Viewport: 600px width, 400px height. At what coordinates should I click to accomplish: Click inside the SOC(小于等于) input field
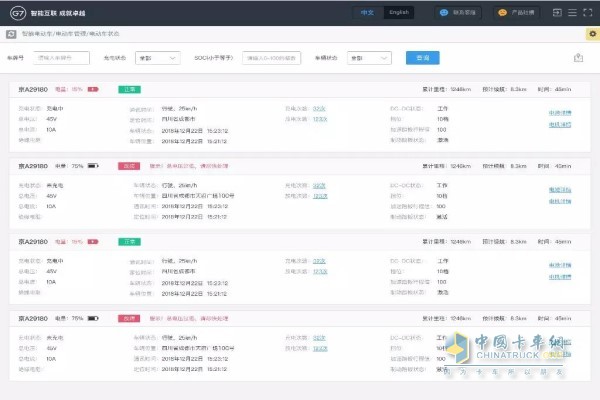[272, 58]
